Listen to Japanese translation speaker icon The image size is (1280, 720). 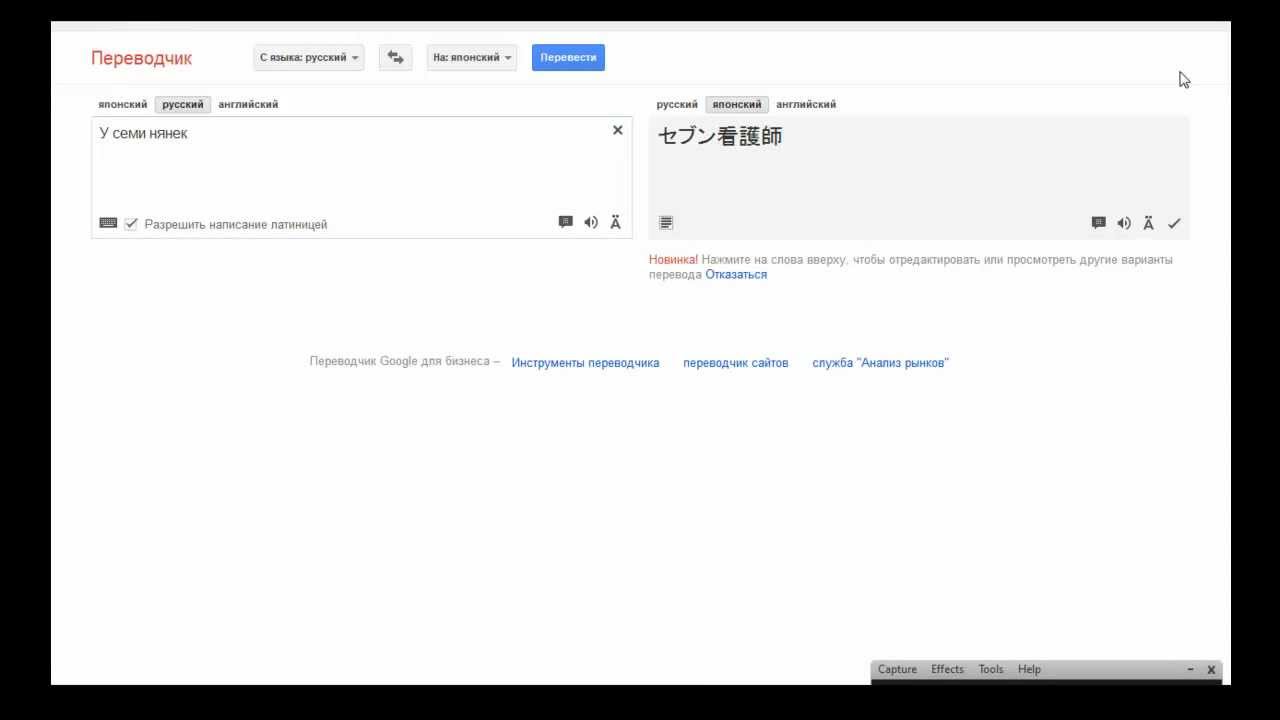click(x=1124, y=223)
